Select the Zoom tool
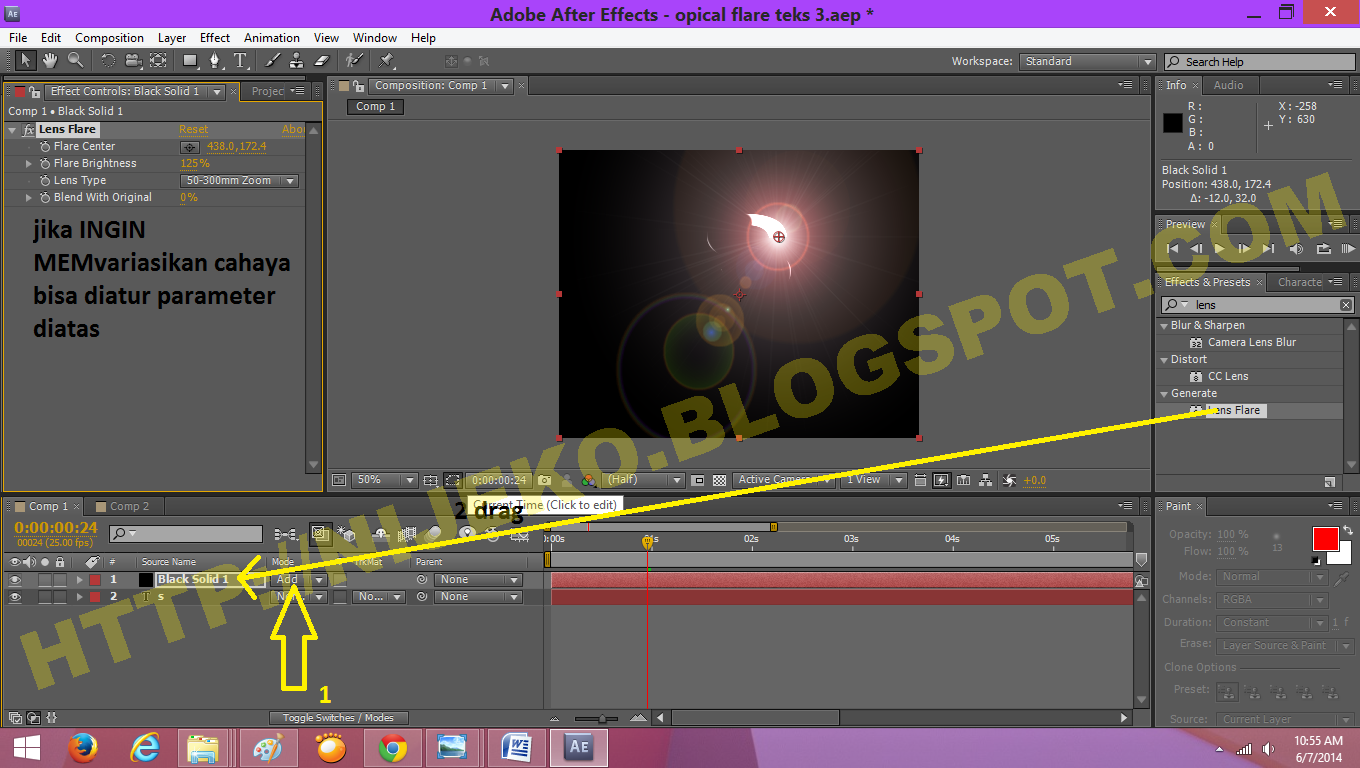 tap(76, 61)
